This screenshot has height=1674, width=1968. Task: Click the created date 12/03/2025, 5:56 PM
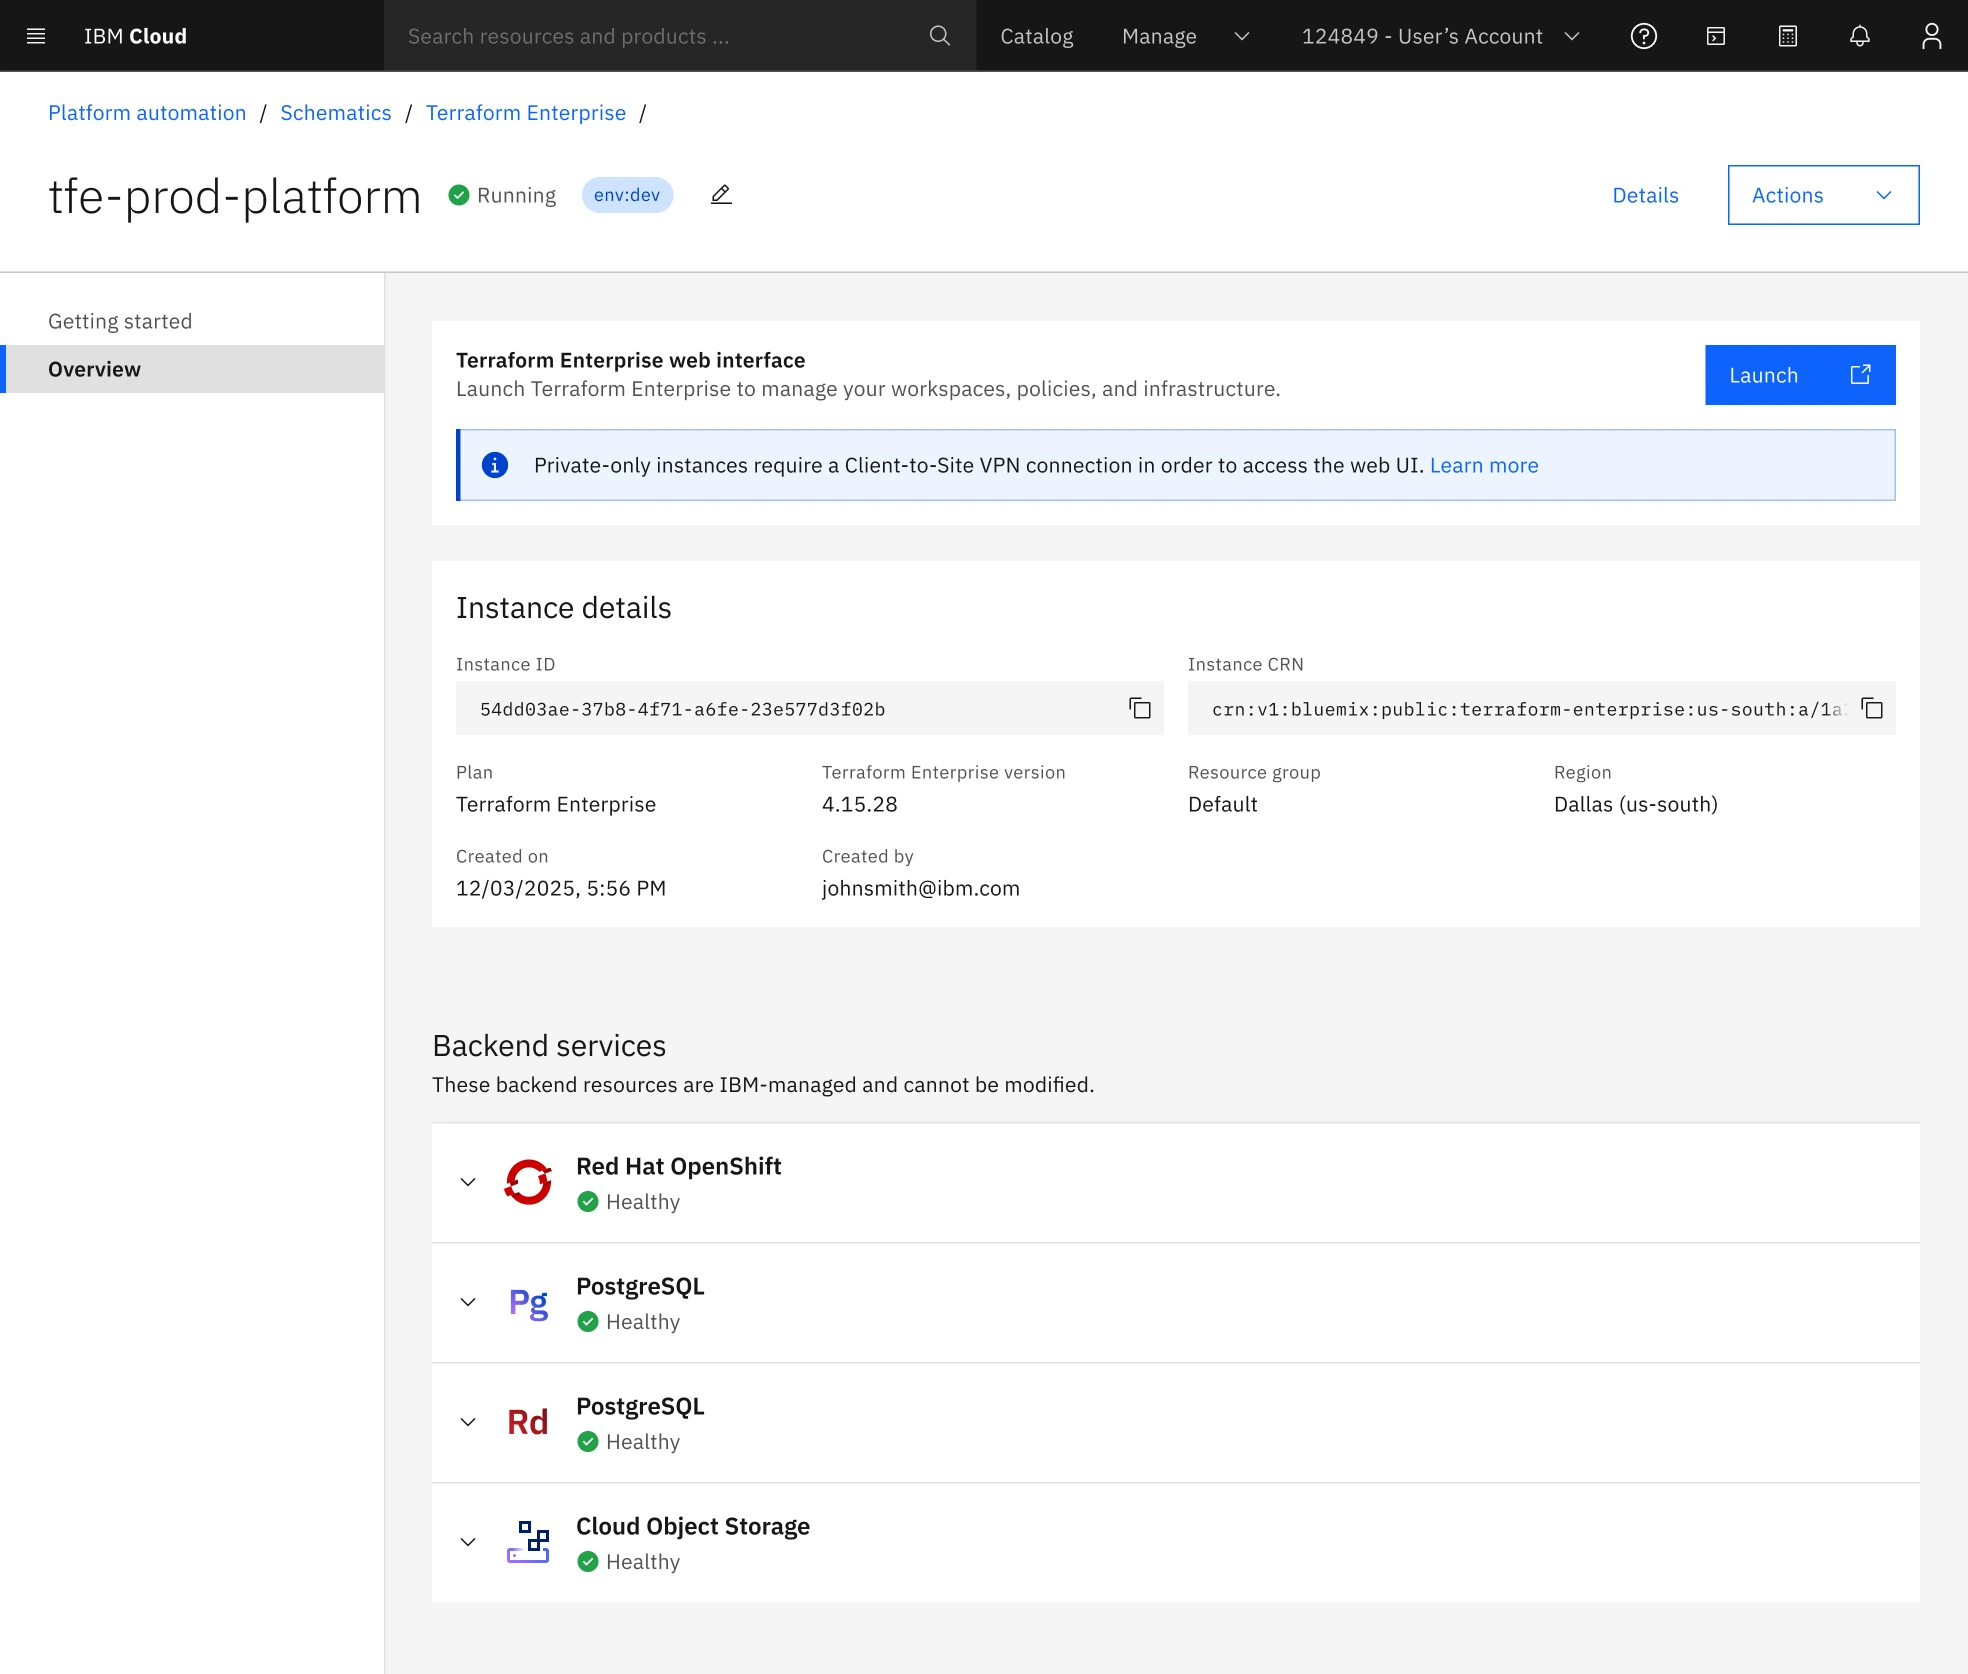561,888
